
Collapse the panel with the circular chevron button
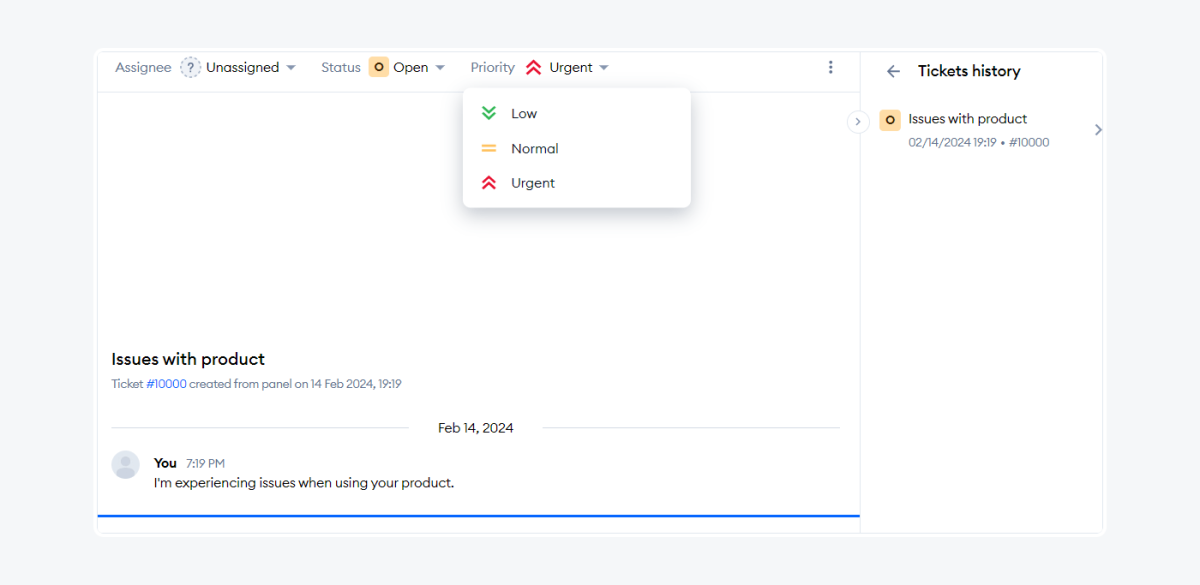pyautogui.click(x=858, y=121)
